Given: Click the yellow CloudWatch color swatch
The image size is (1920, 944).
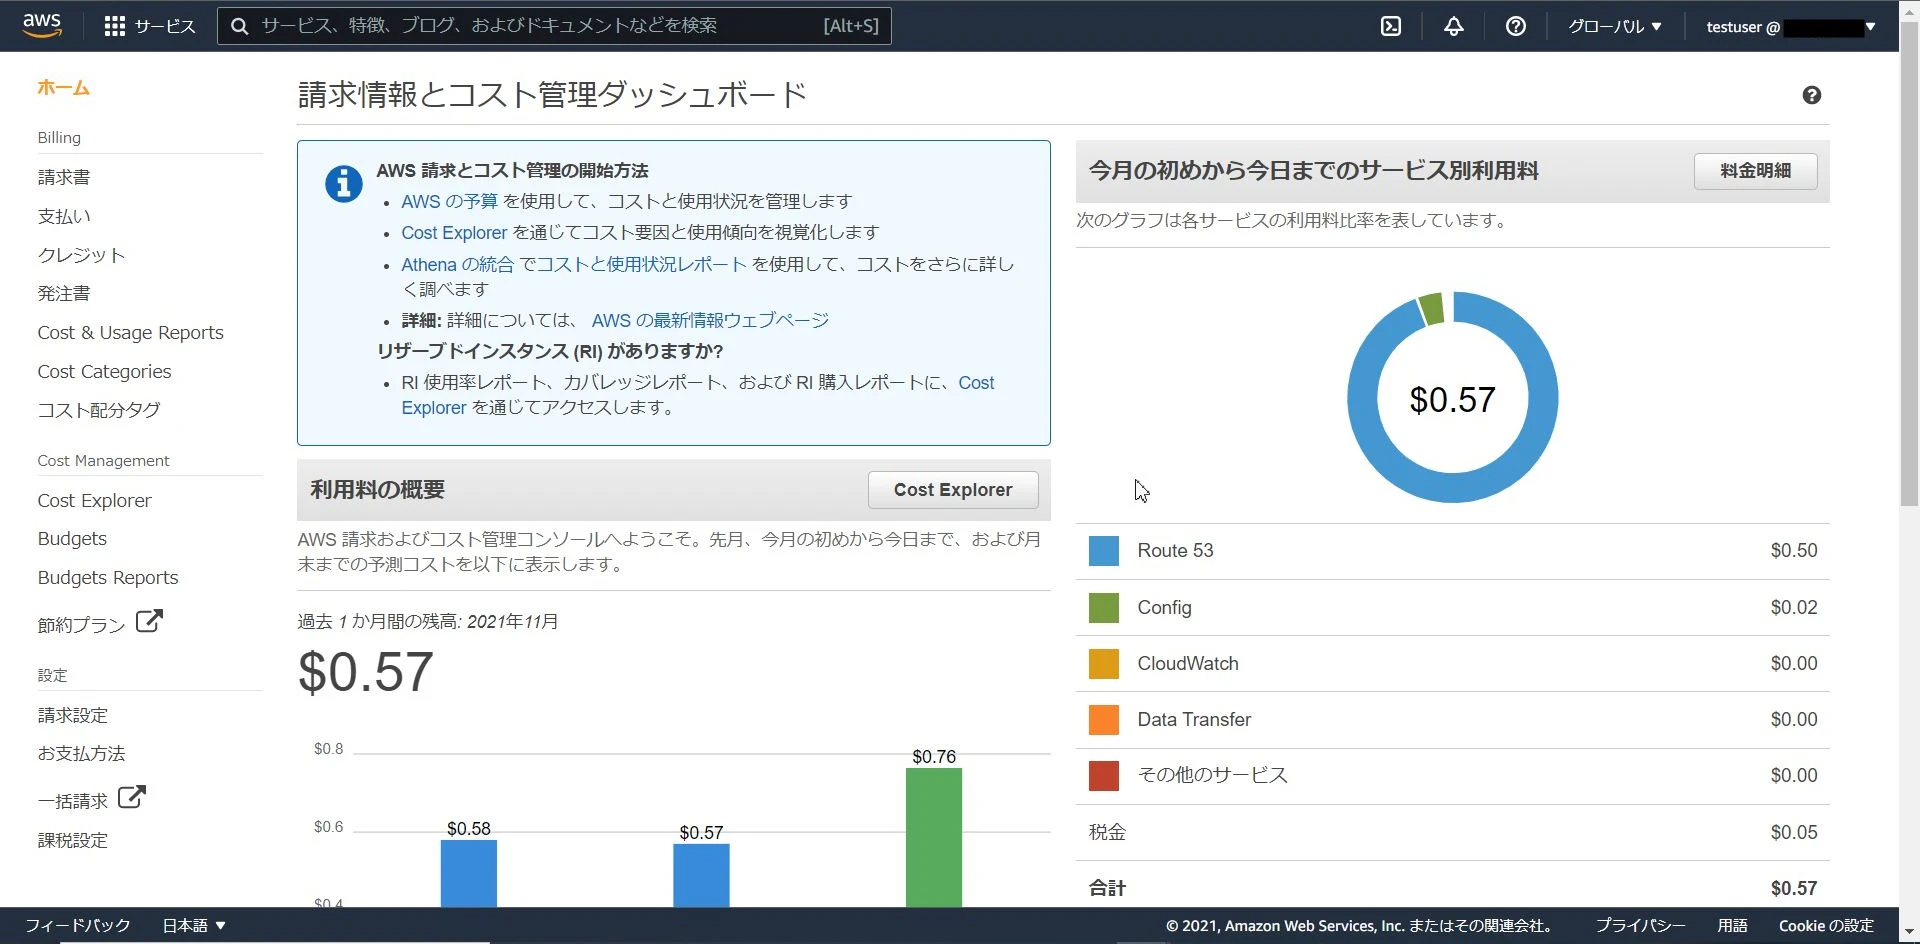Looking at the screenshot, I should [x=1104, y=663].
